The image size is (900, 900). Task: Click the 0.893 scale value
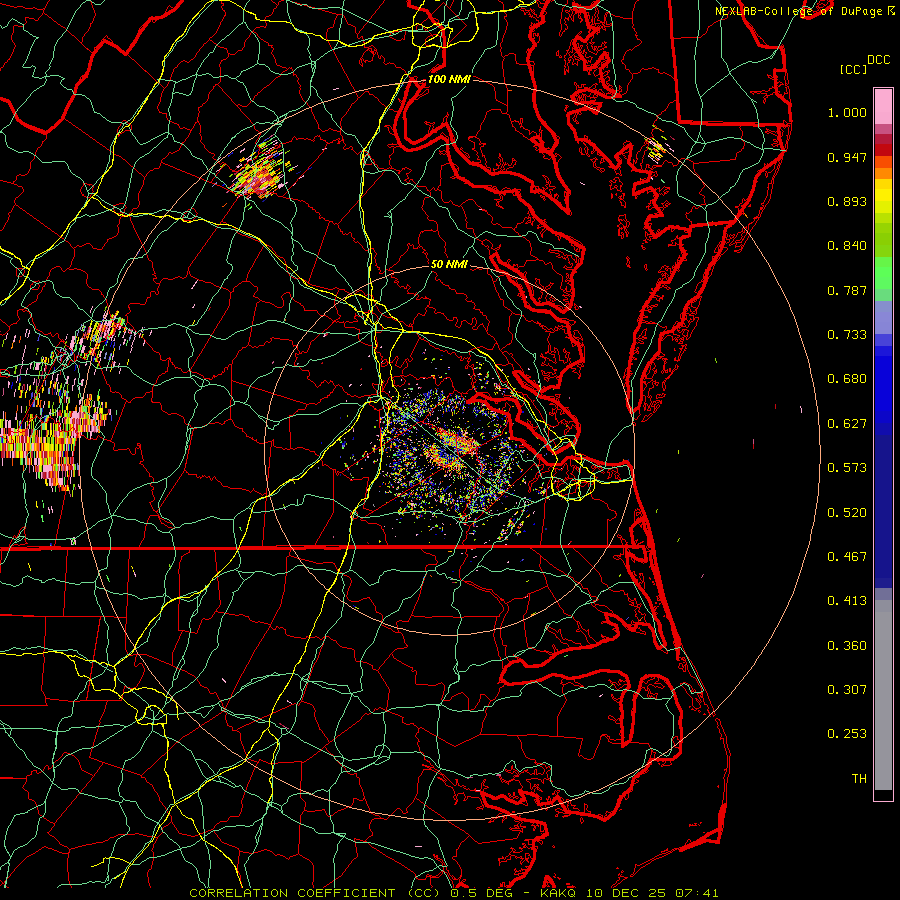[x=847, y=201]
